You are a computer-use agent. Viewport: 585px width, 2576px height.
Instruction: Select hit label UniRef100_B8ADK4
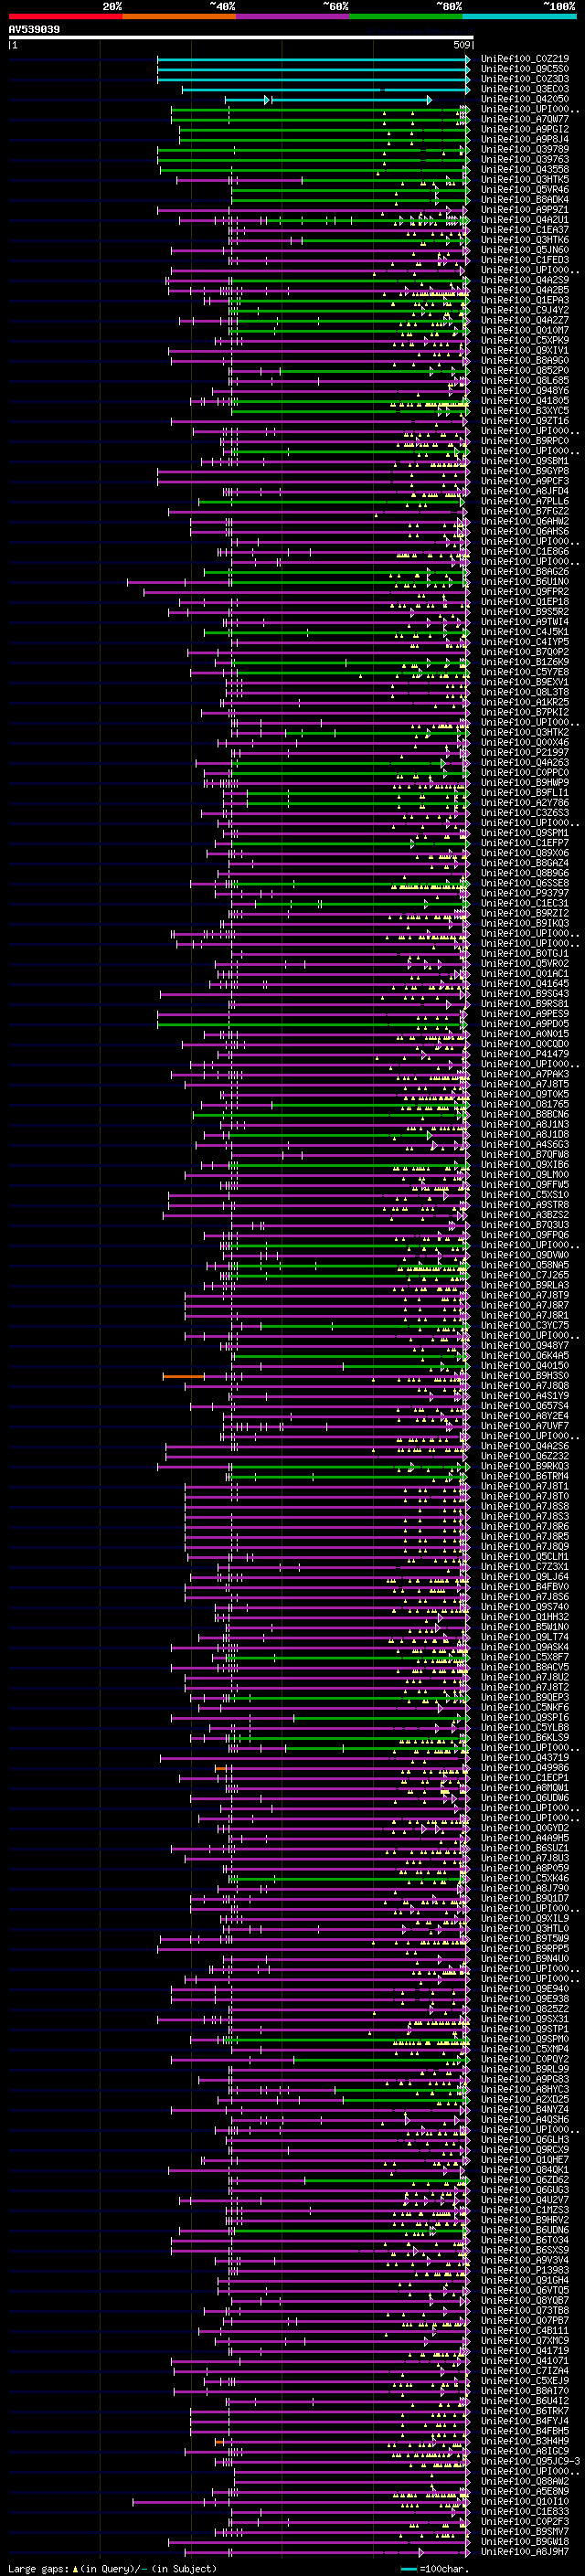pyautogui.click(x=525, y=199)
